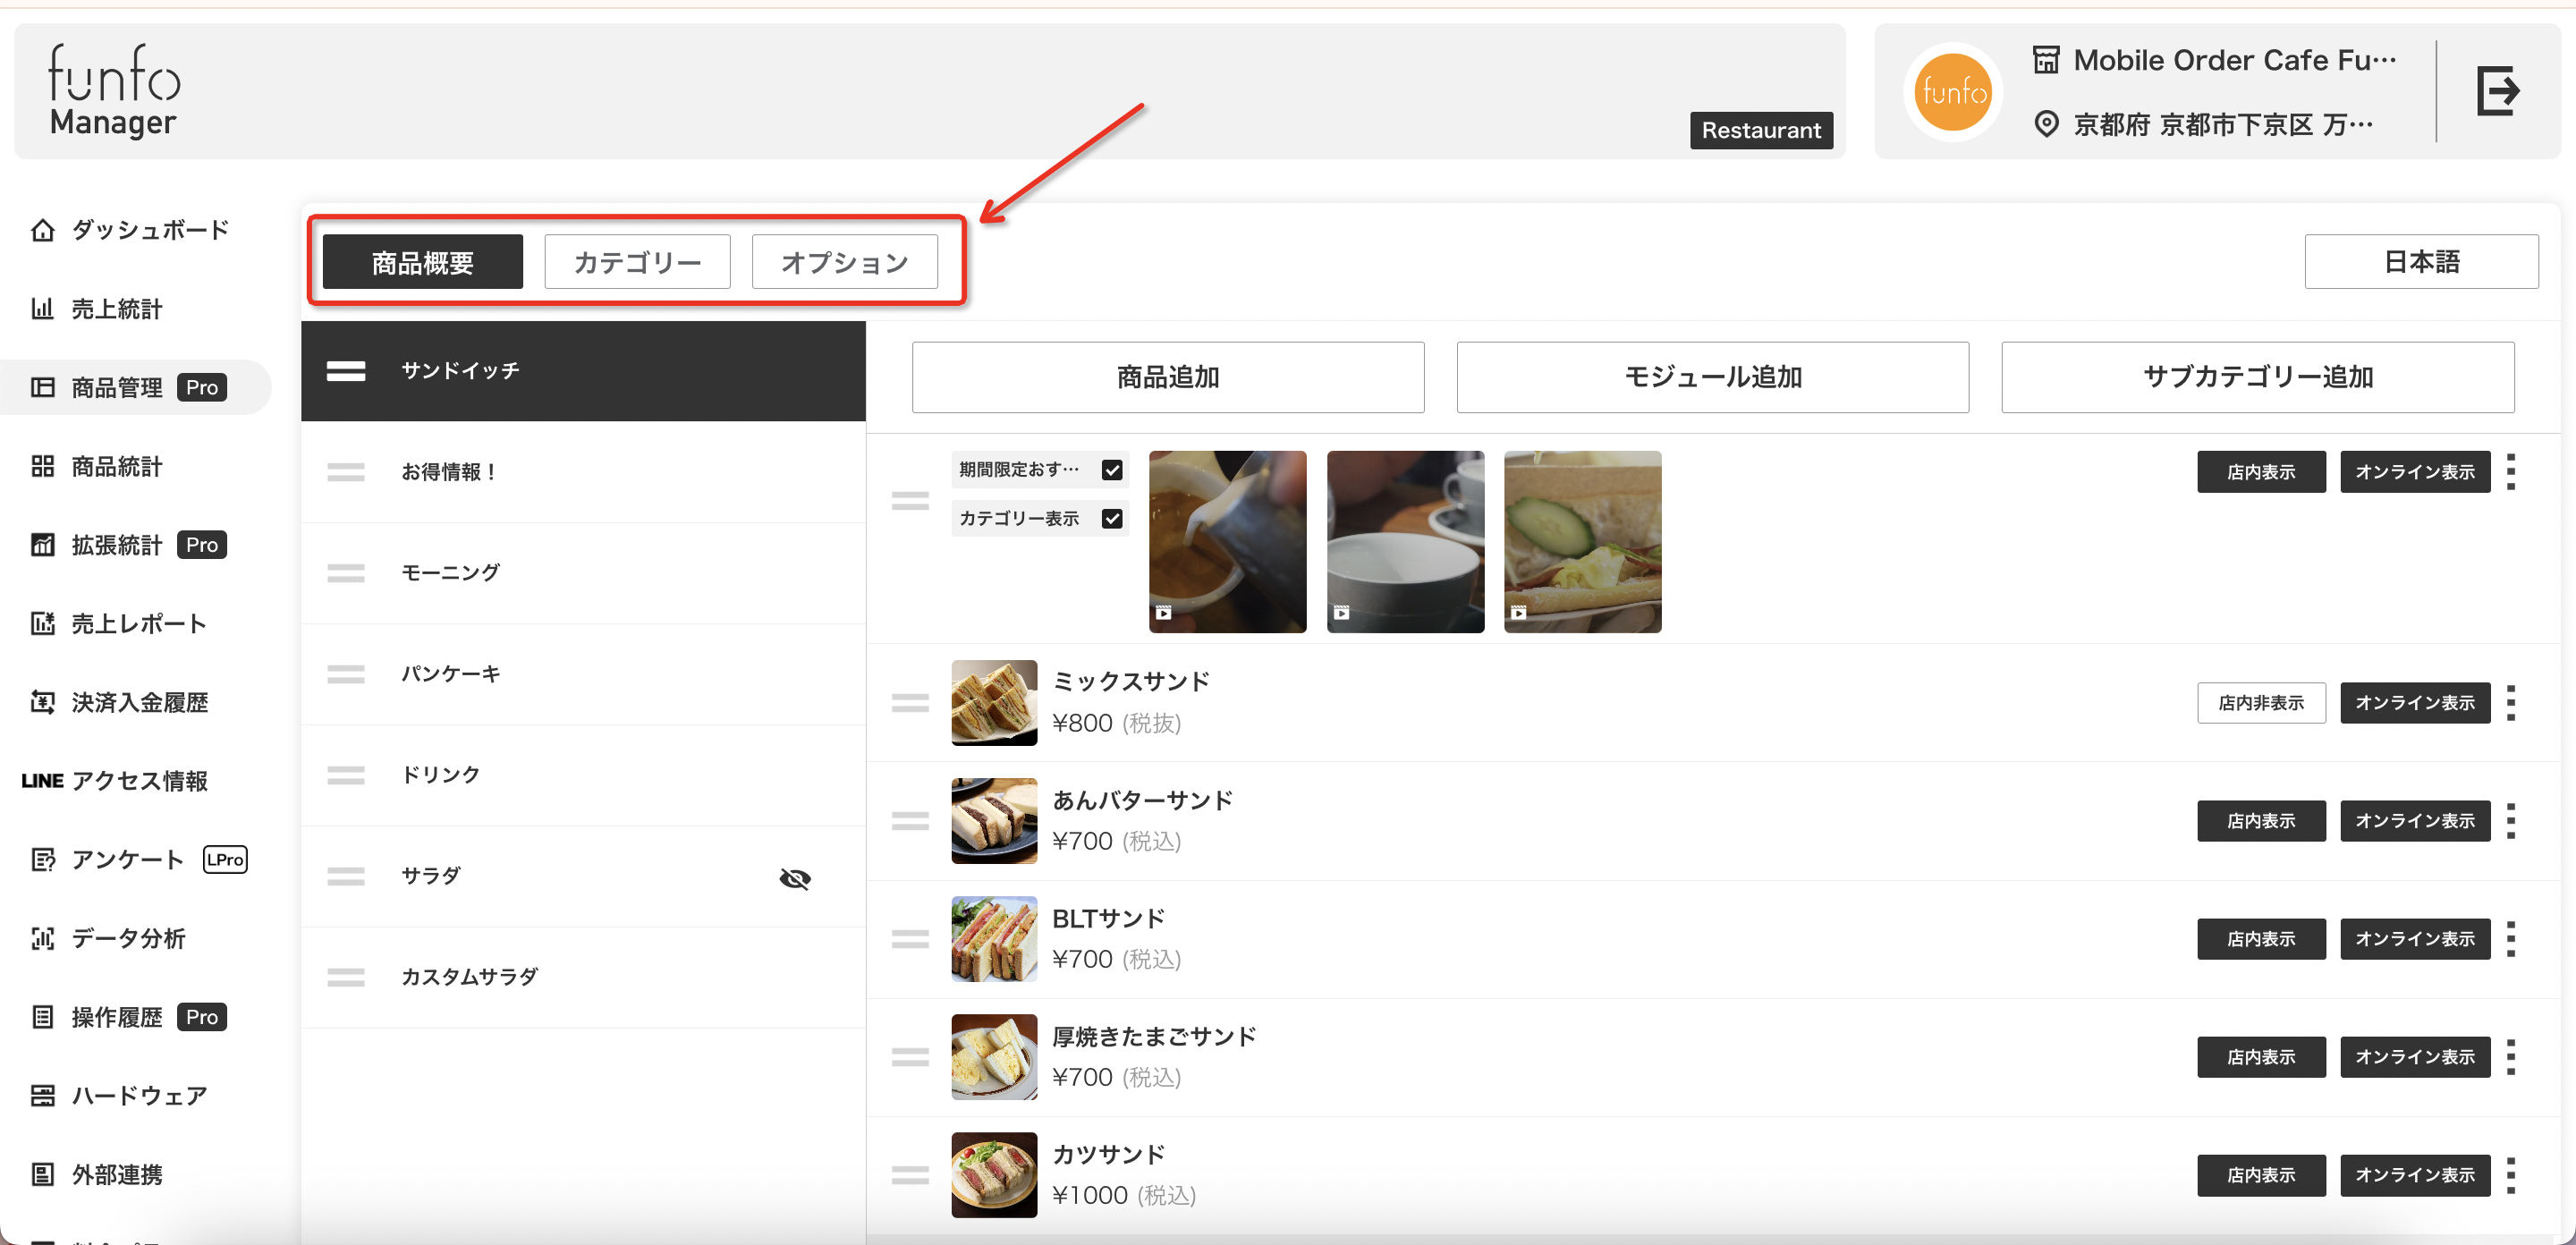Uncheck the カテゴリー表示 checkbox
The width and height of the screenshot is (2576, 1245).
(1112, 519)
